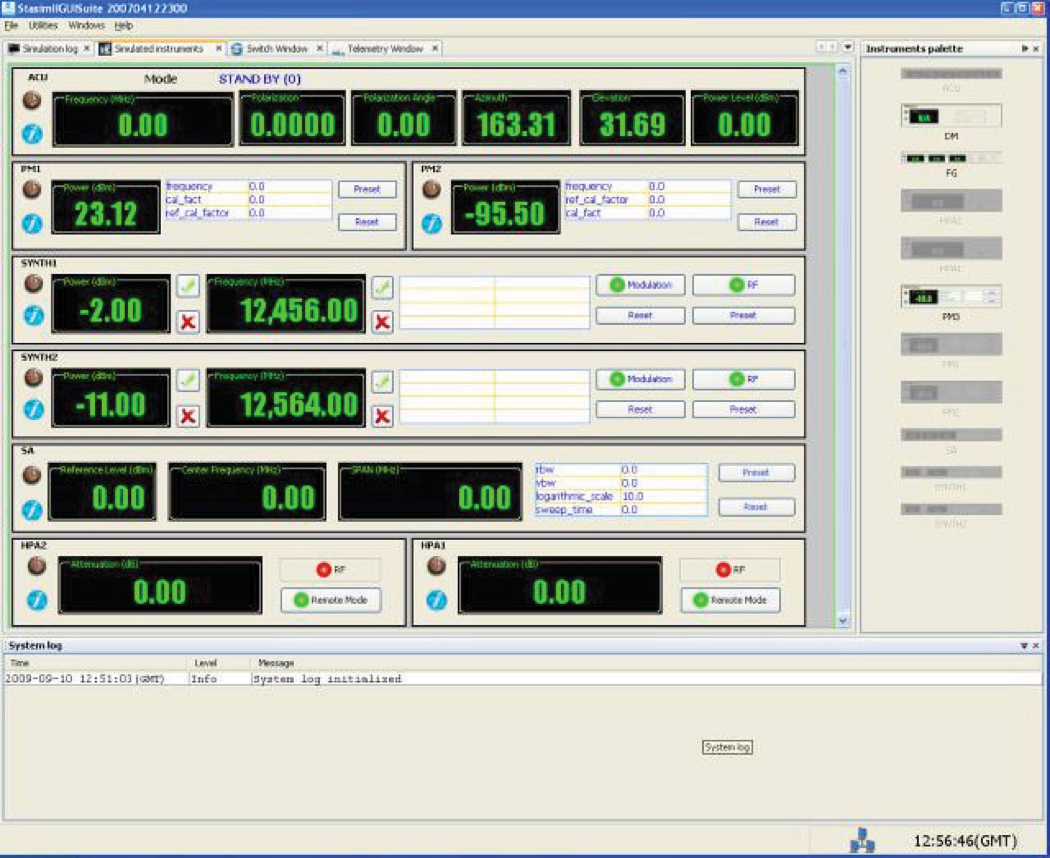The width and height of the screenshot is (1050, 858).
Task: Open the PM2 info icon
Action: coord(432,224)
